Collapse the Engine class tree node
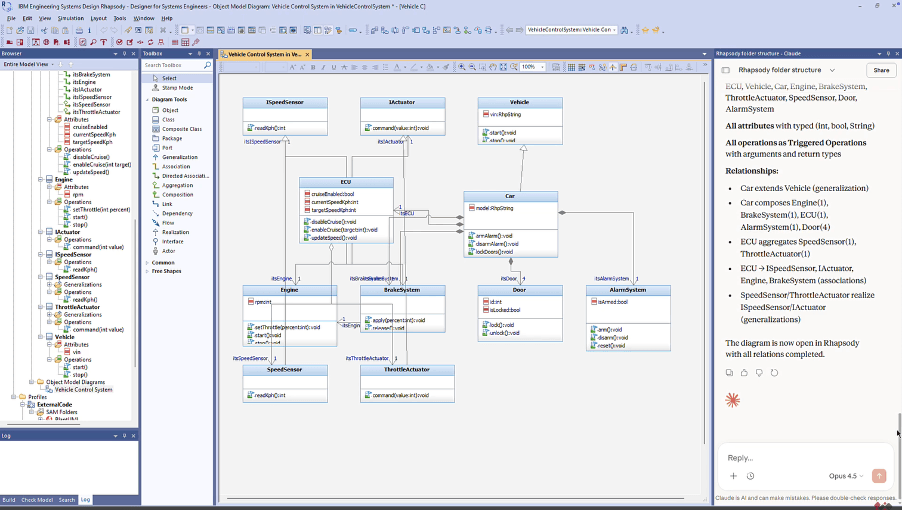This screenshot has height=510, width=902. click(41, 179)
